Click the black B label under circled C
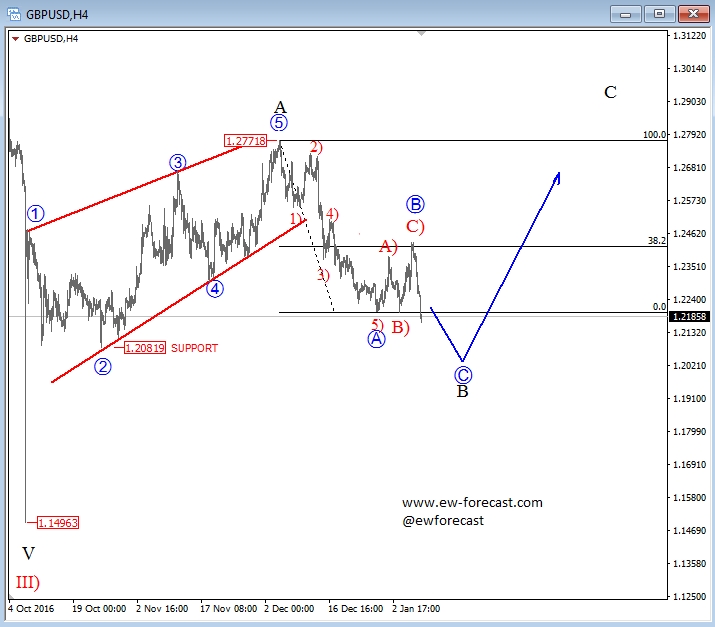The image size is (715, 627). click(462, 391)
